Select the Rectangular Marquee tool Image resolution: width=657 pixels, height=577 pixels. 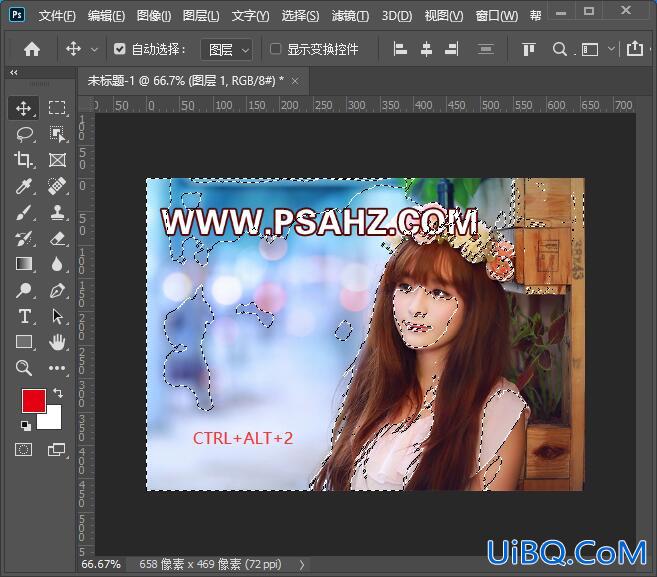(57, 108)
